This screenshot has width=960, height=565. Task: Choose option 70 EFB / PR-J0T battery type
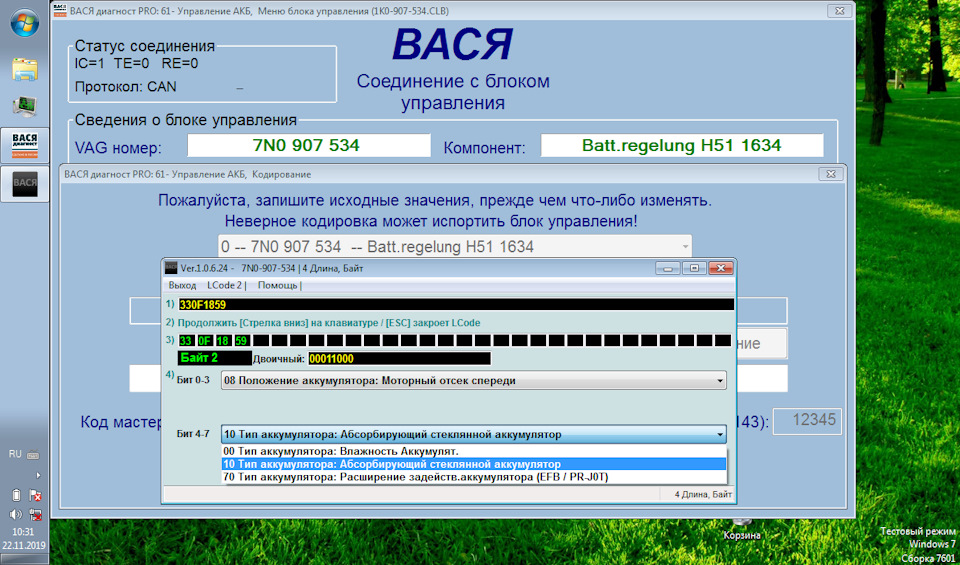click(x=474, y=477)
